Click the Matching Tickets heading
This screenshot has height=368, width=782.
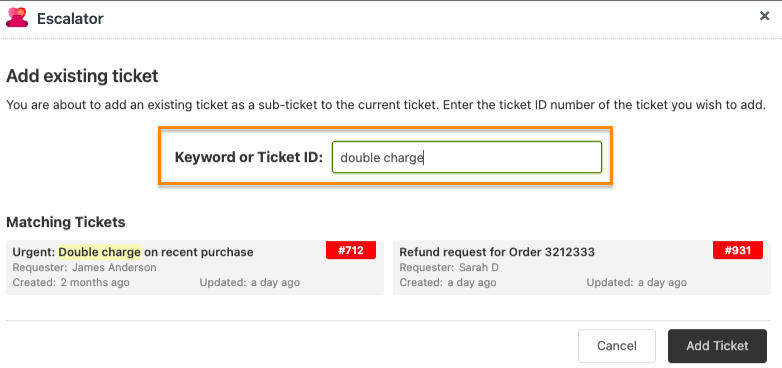pyautogui.click(x=65, y=222)
